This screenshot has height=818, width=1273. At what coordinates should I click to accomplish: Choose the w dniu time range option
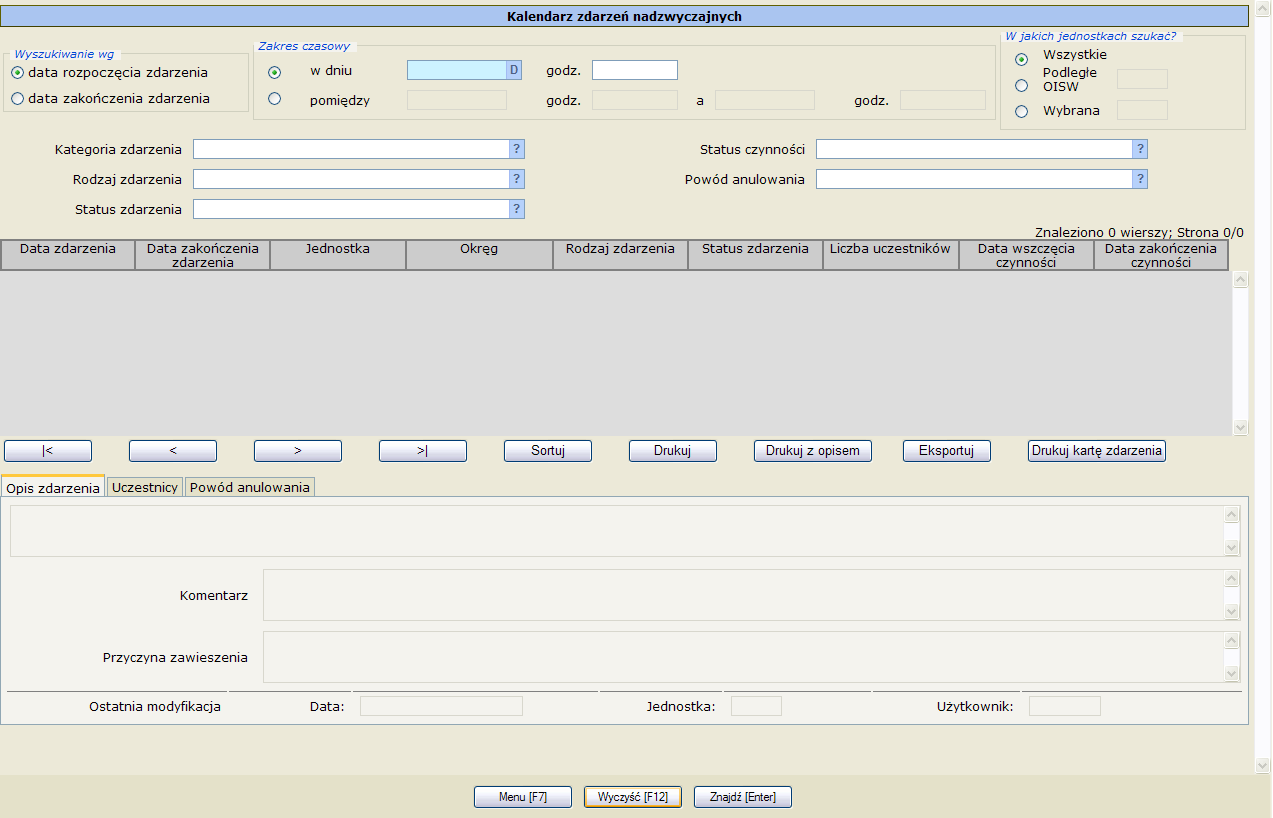pyautogui.click(x=275, y=72)
